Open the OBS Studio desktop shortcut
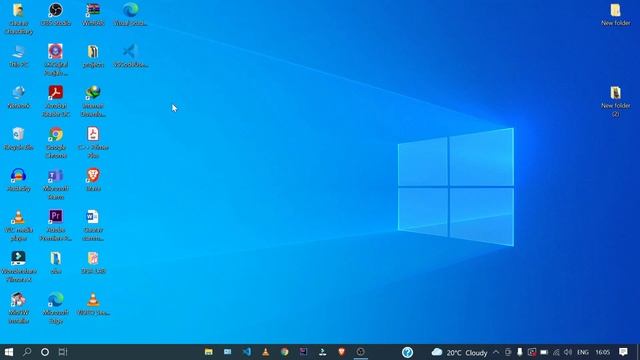640x360 pixels. [x=56, y=15]
